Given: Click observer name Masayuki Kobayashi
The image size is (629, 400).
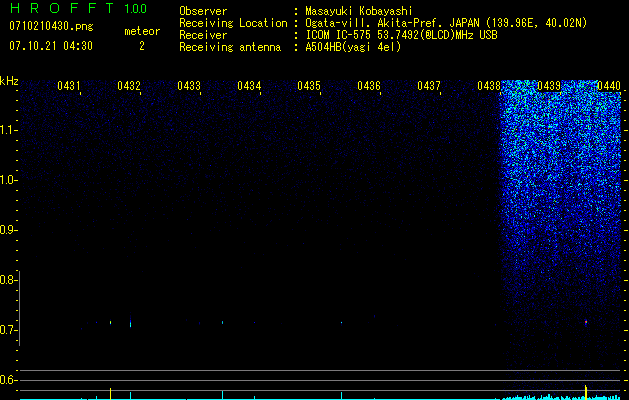Looking at the screenshot, I should point(359,11).
